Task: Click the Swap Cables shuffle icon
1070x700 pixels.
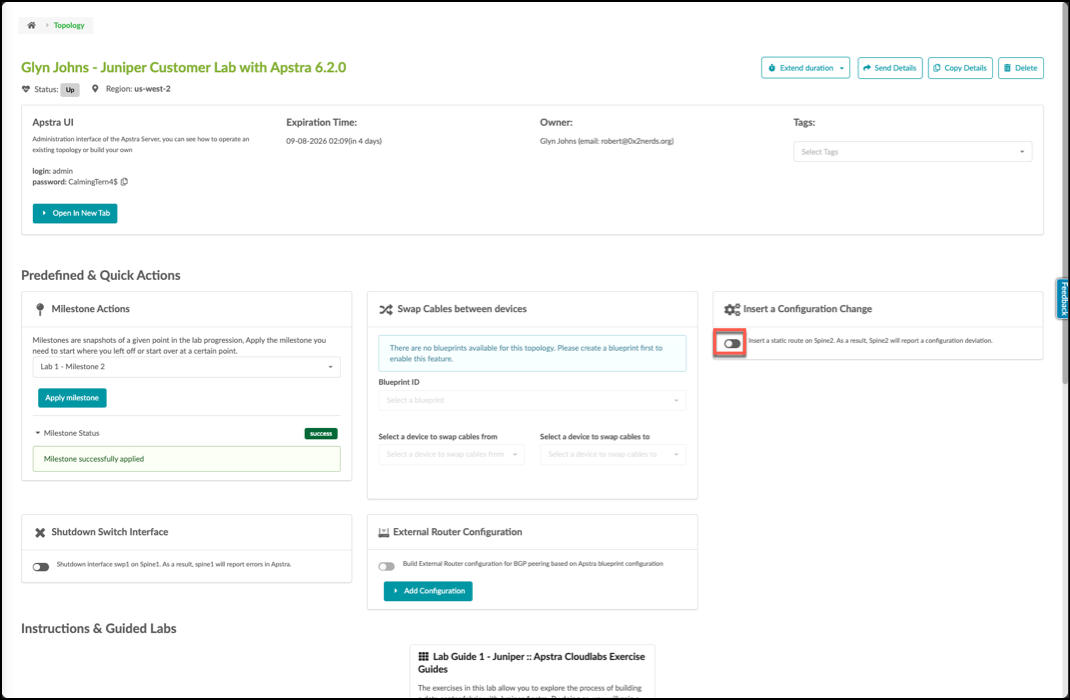Action: click(386, 309)
